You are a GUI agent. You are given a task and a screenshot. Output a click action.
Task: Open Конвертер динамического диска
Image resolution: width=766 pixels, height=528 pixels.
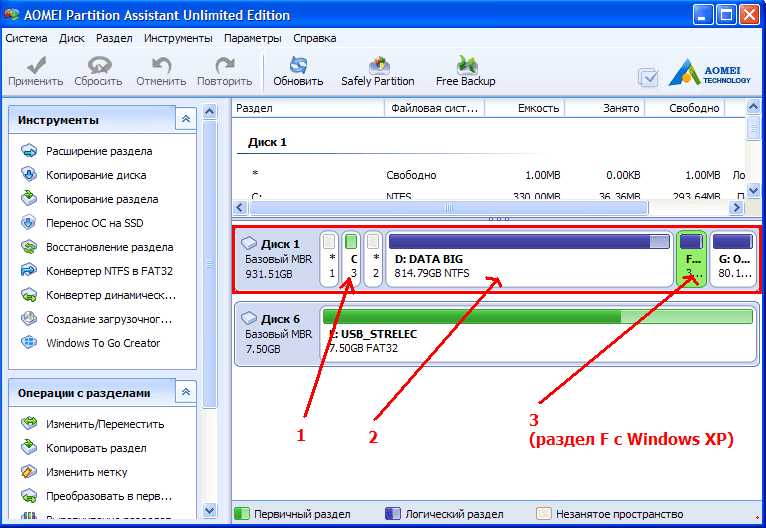98,295
